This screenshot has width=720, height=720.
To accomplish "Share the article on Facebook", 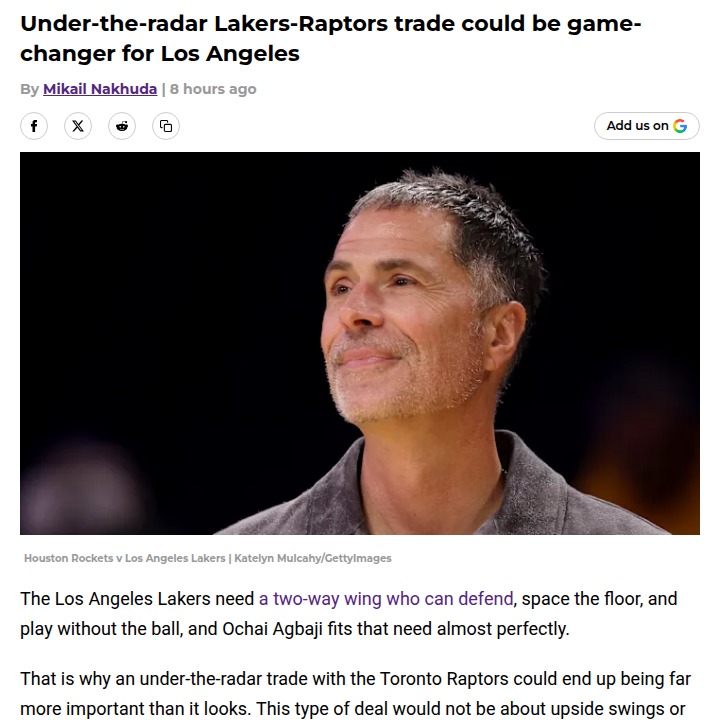I will coord(34,126).
